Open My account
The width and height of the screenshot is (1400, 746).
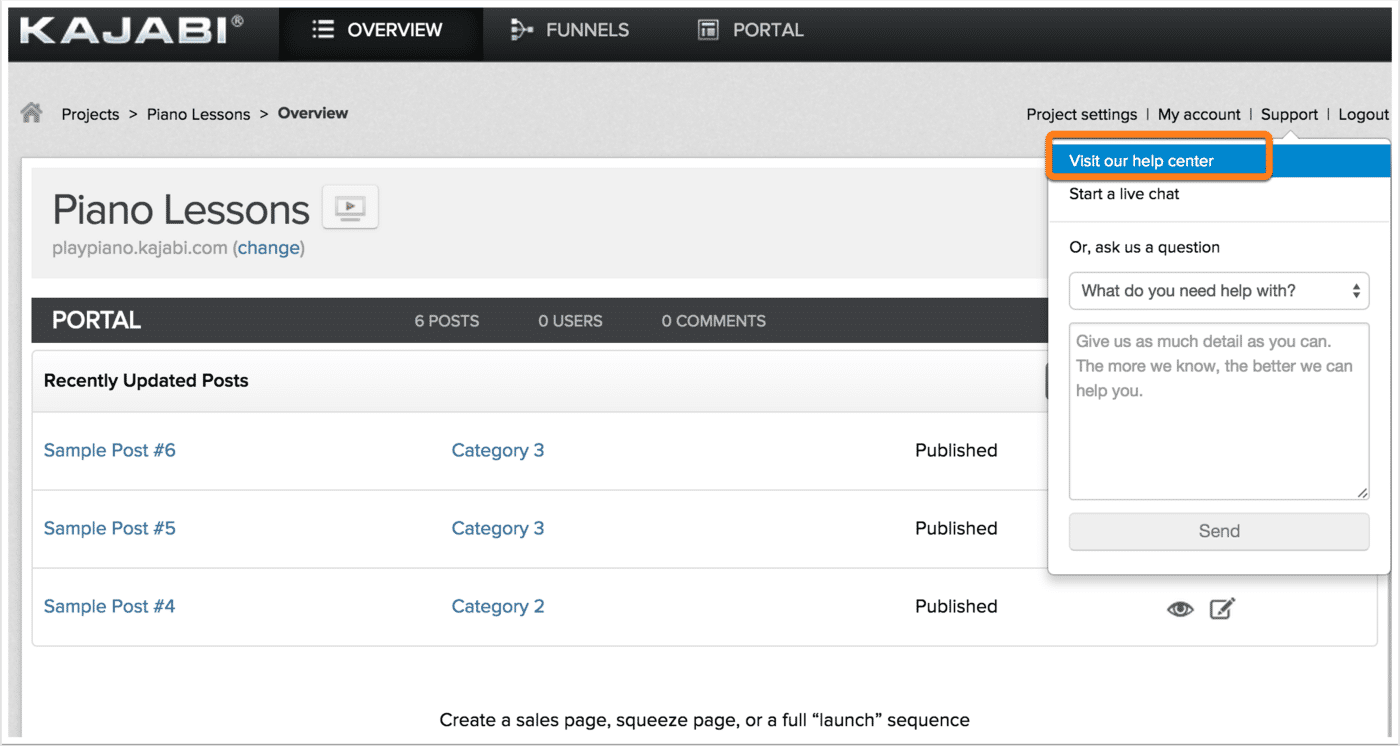click(1199, 114)
